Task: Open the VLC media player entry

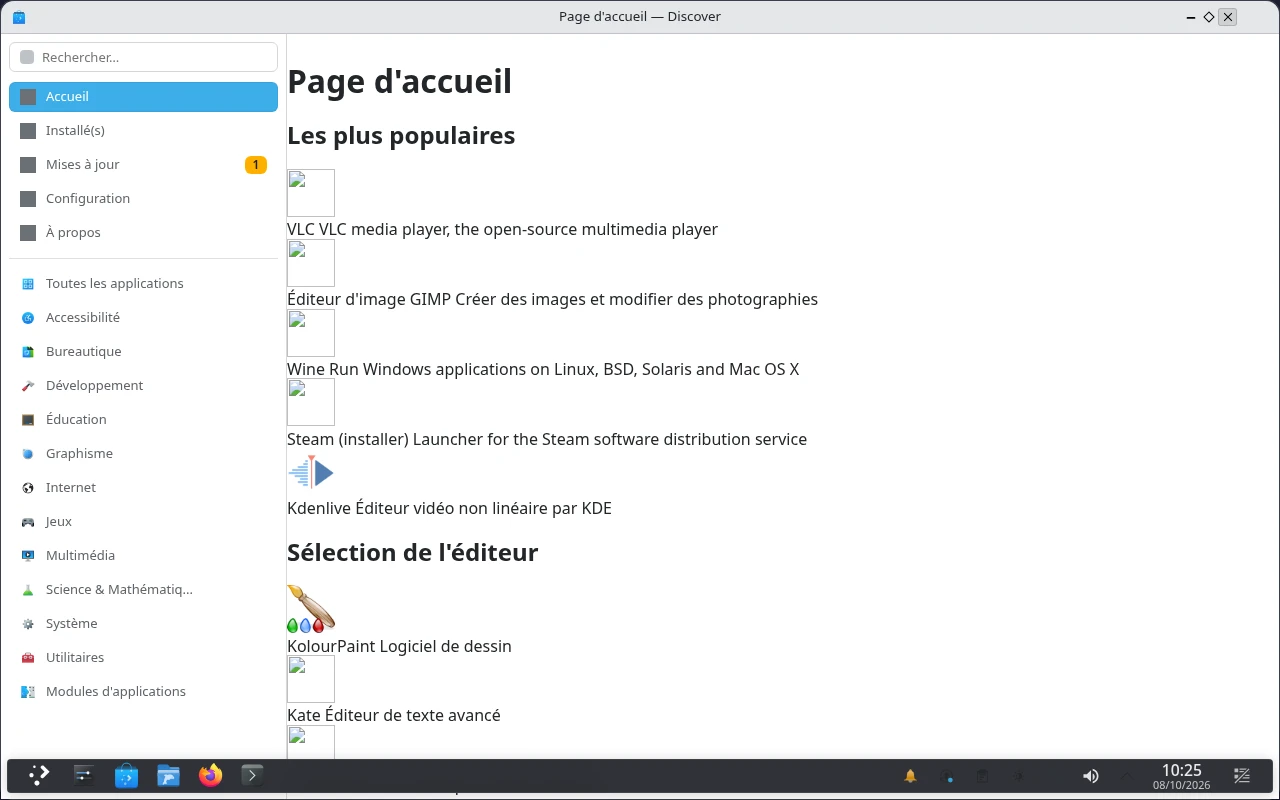Action: pyautogui.click(x=502, y=229)
